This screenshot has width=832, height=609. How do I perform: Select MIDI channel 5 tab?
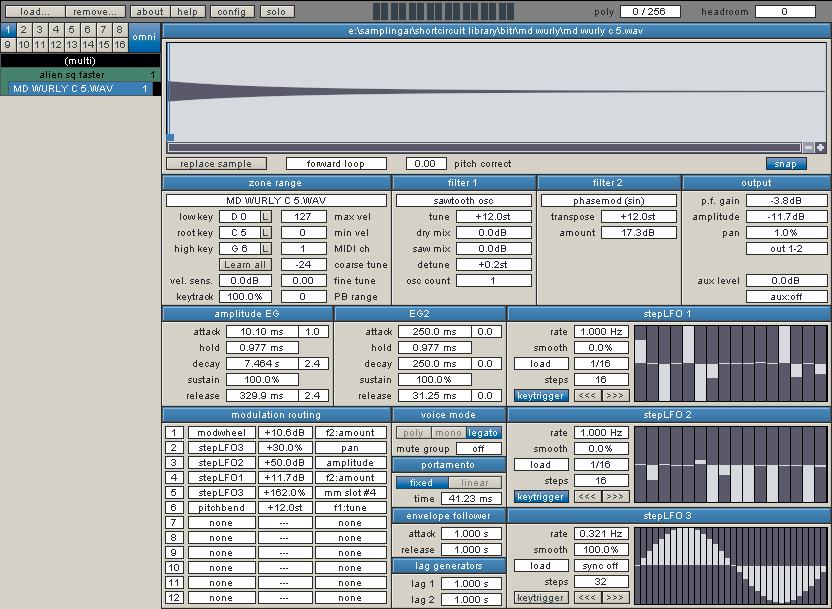click(72, 30)
